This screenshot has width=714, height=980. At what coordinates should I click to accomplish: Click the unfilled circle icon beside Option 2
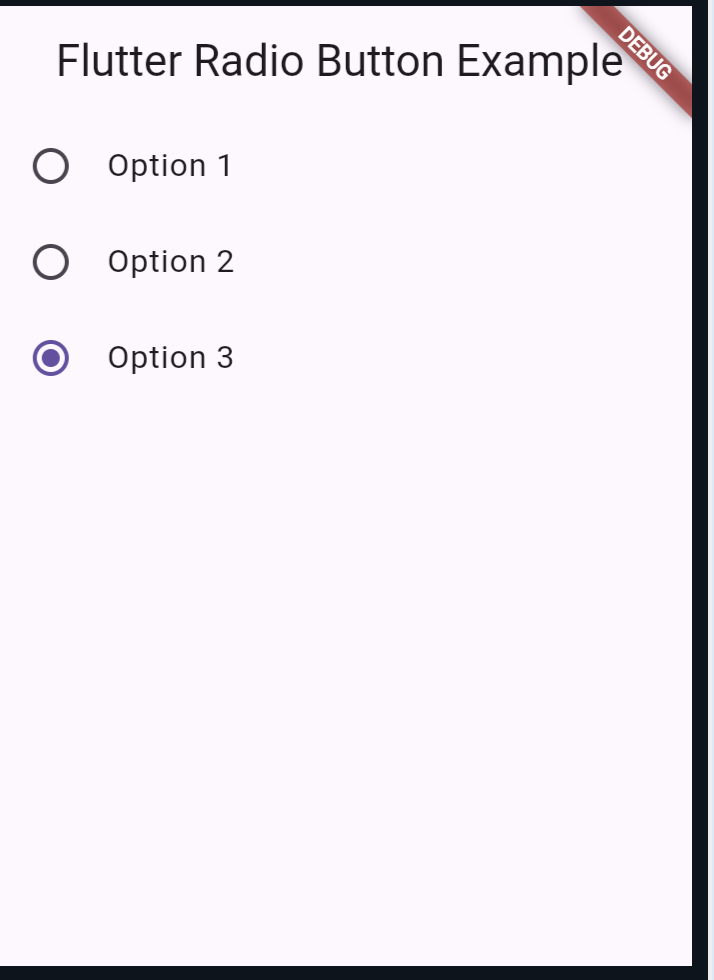click(51, 262)
